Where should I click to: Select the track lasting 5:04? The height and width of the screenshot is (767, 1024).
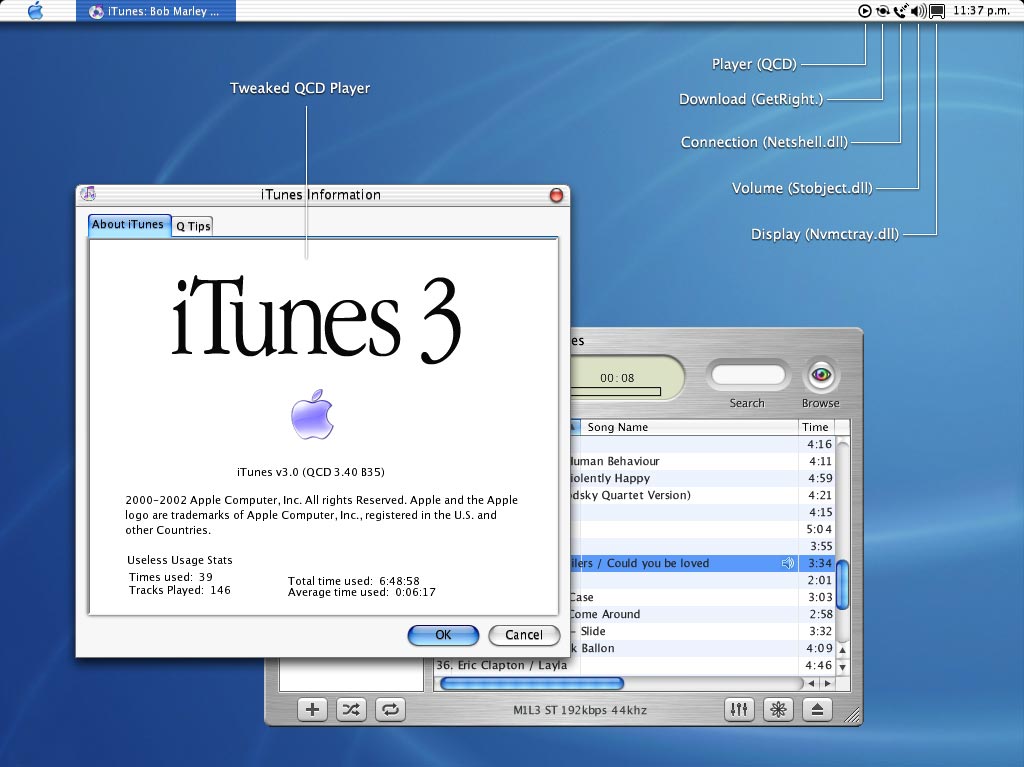[x=703, y=529]
